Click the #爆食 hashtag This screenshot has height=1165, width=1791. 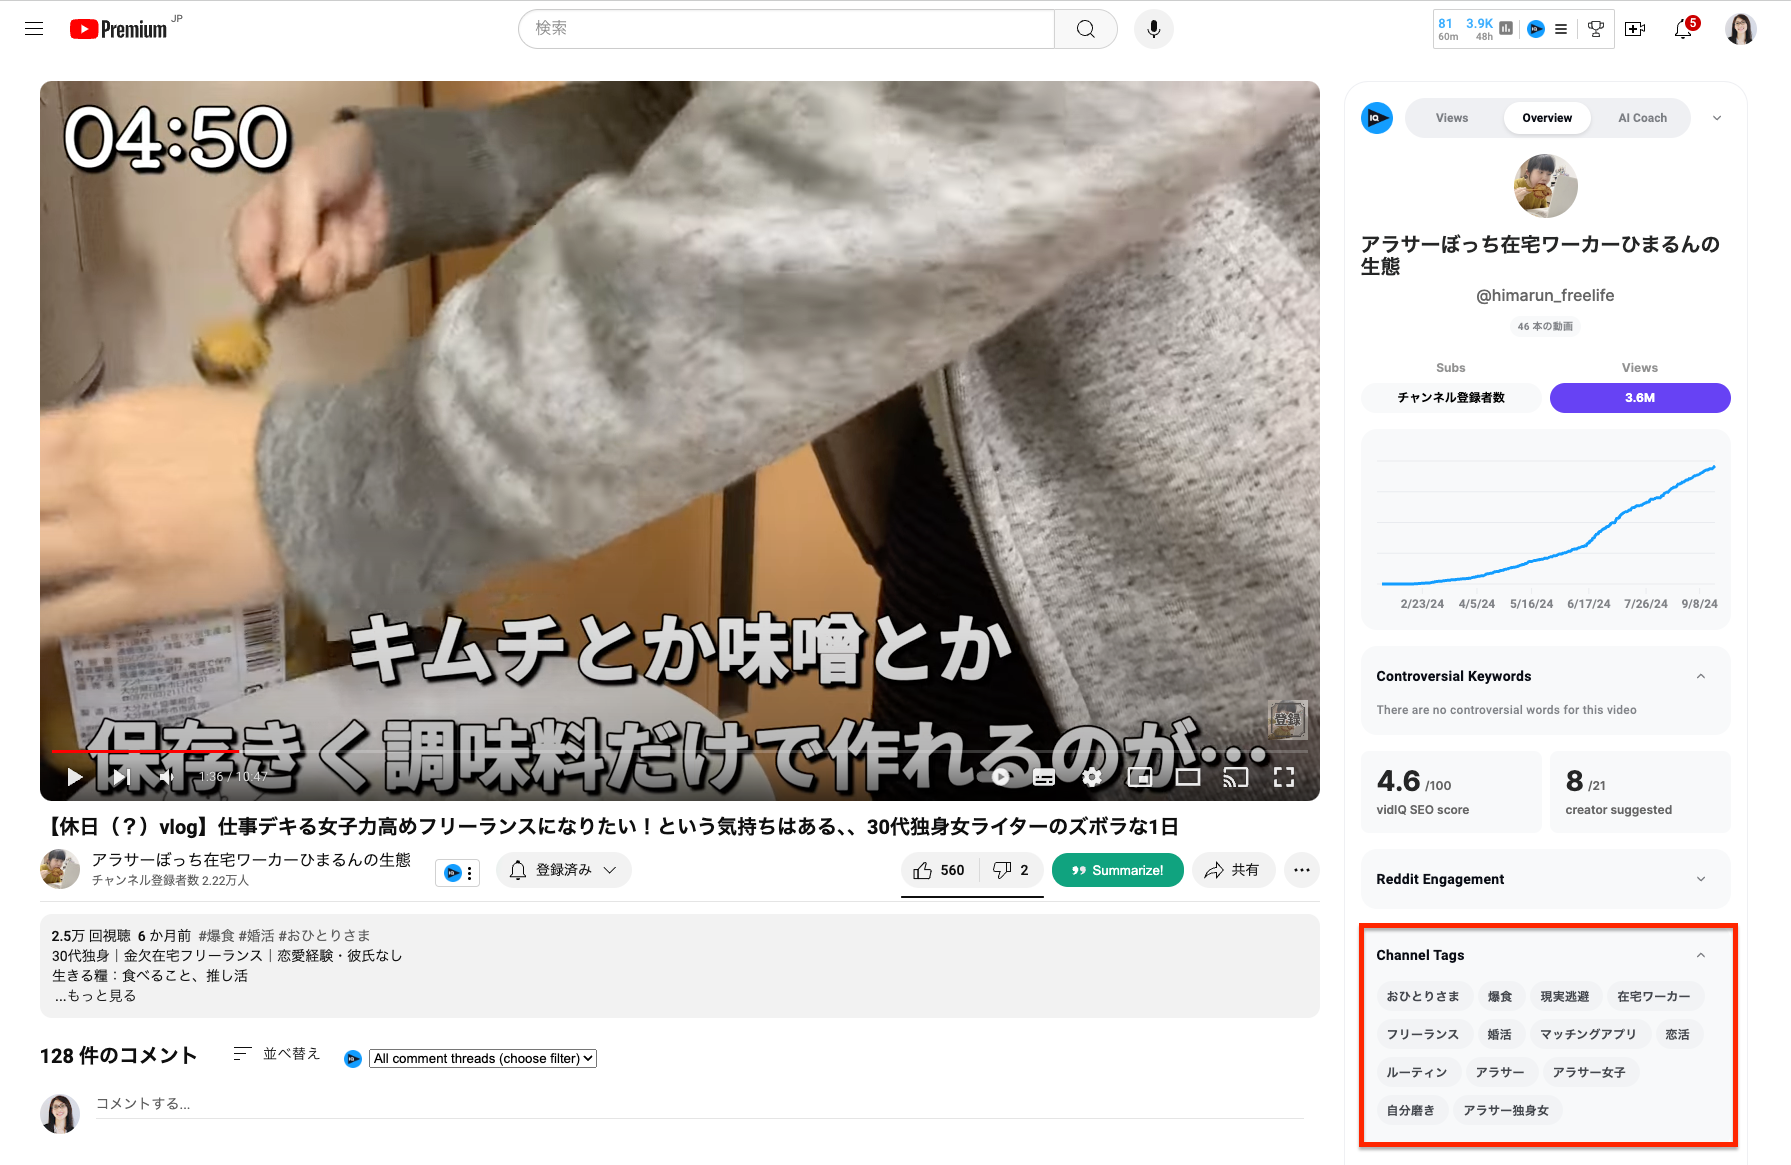[216, 936]
